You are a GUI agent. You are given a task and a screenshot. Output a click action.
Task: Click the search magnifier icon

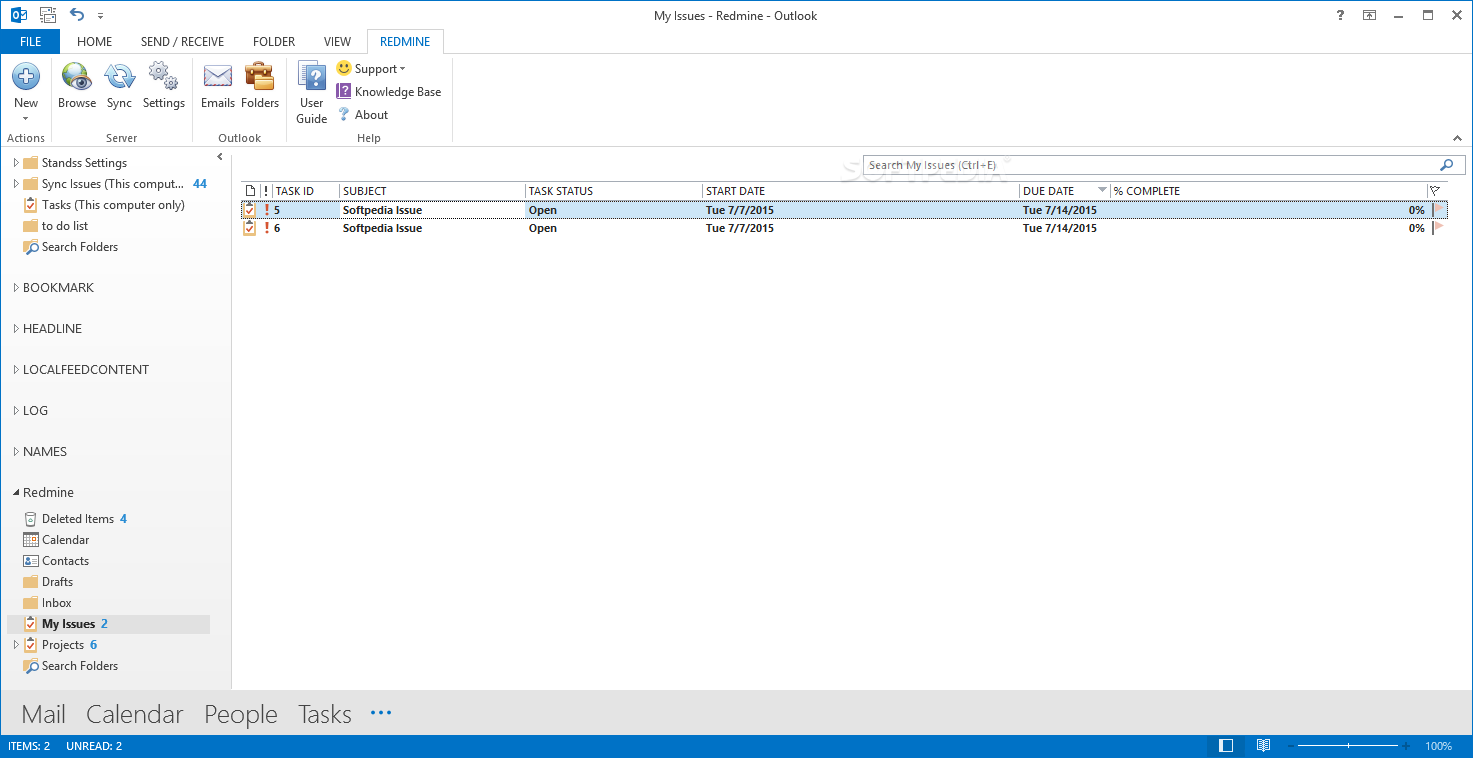click(x=1446, y=165)
